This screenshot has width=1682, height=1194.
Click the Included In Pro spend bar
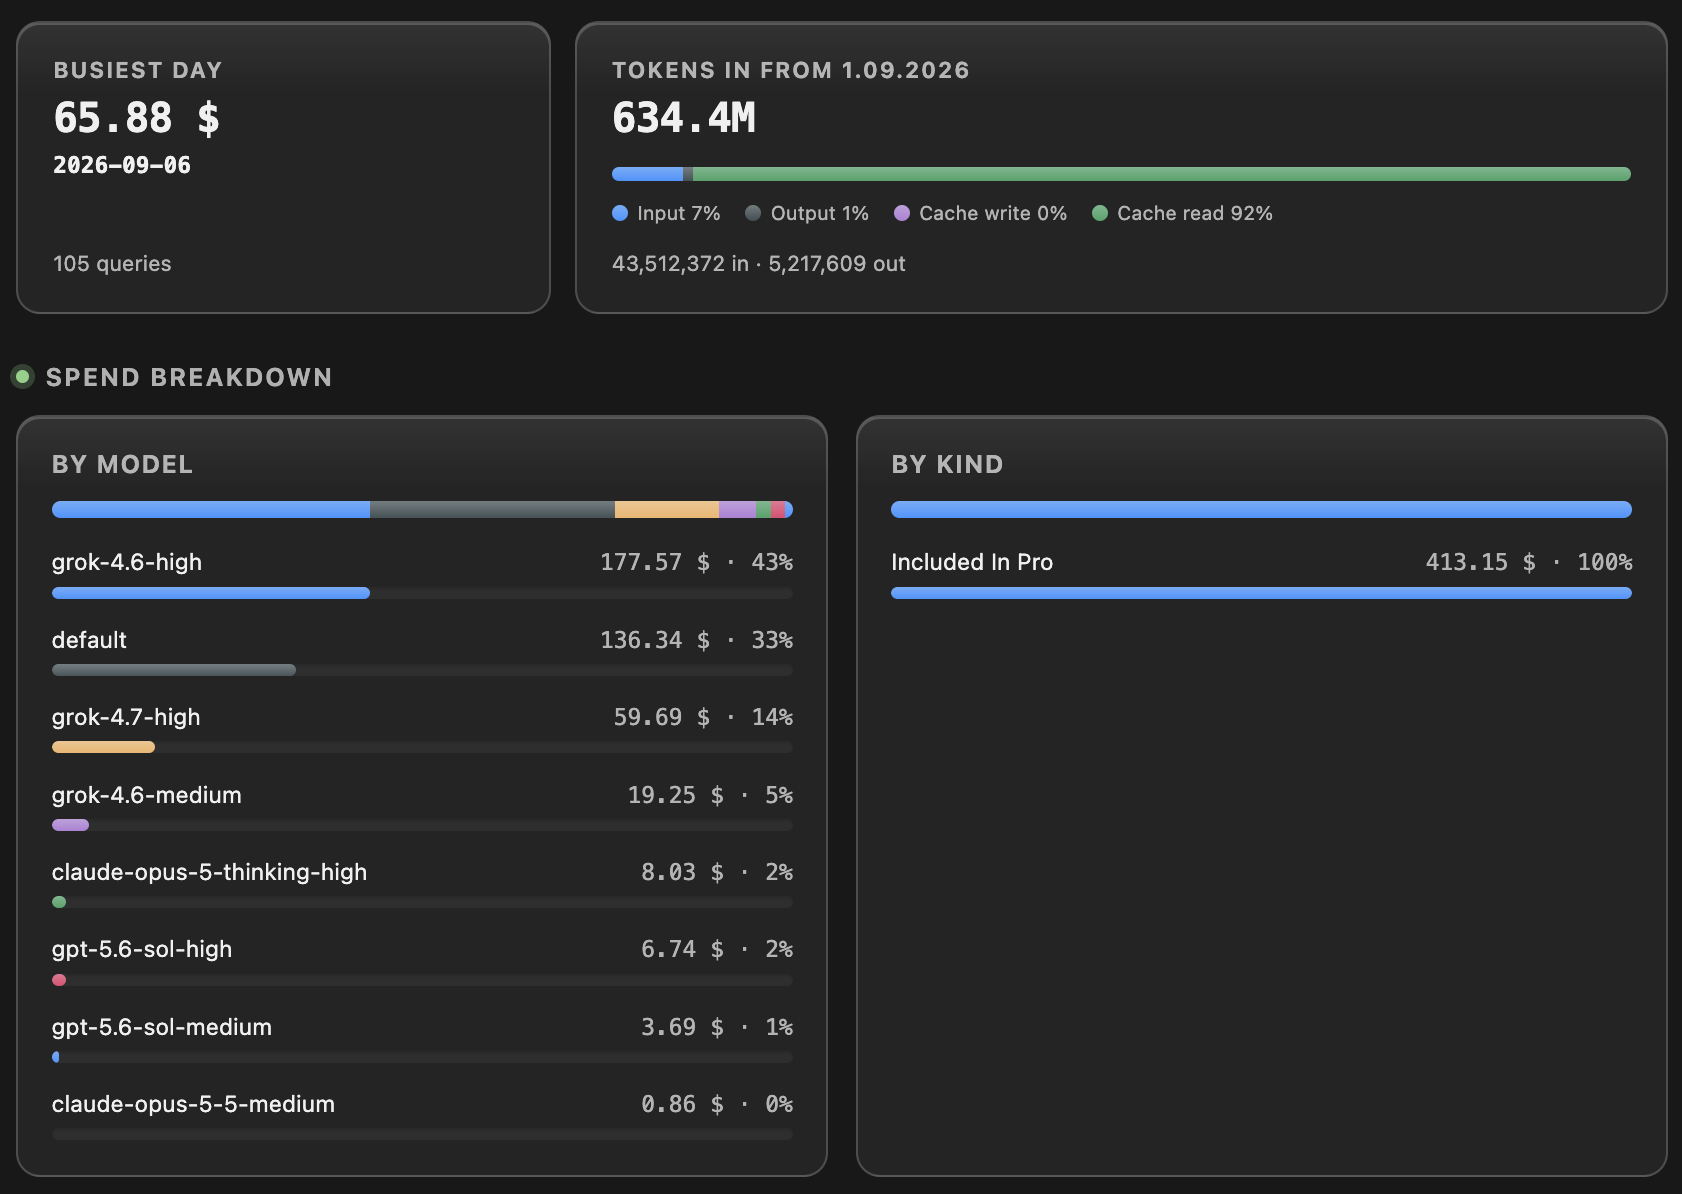pyautogui.click(x=1261, y=593)
